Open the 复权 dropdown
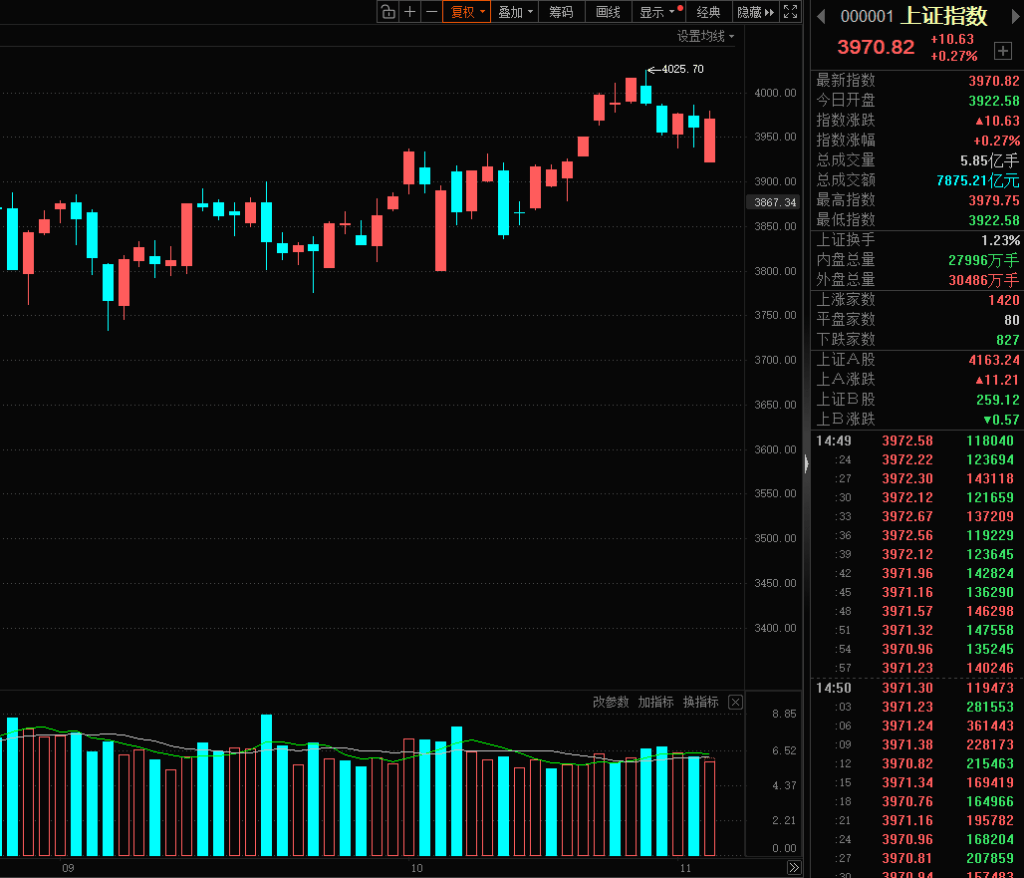The height and width of the screenshot is (878, 1024). tap(467, 12)
